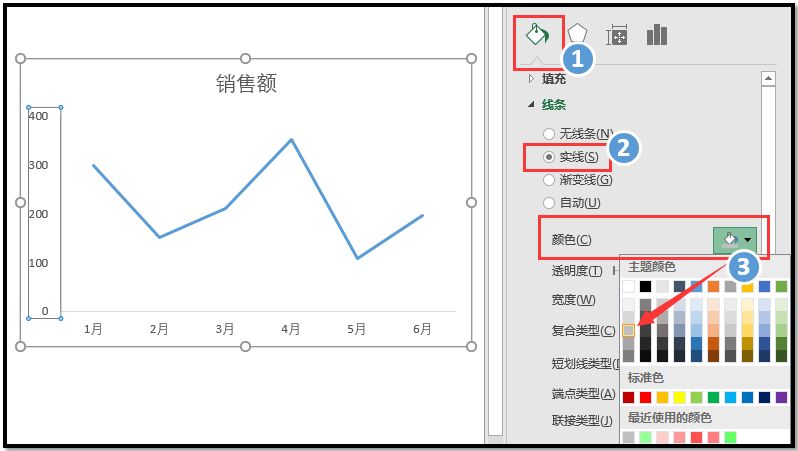Screen dimensions: 798x451
Task: Select the 无线条(N) radio option
Action: (x=549, y=134)
